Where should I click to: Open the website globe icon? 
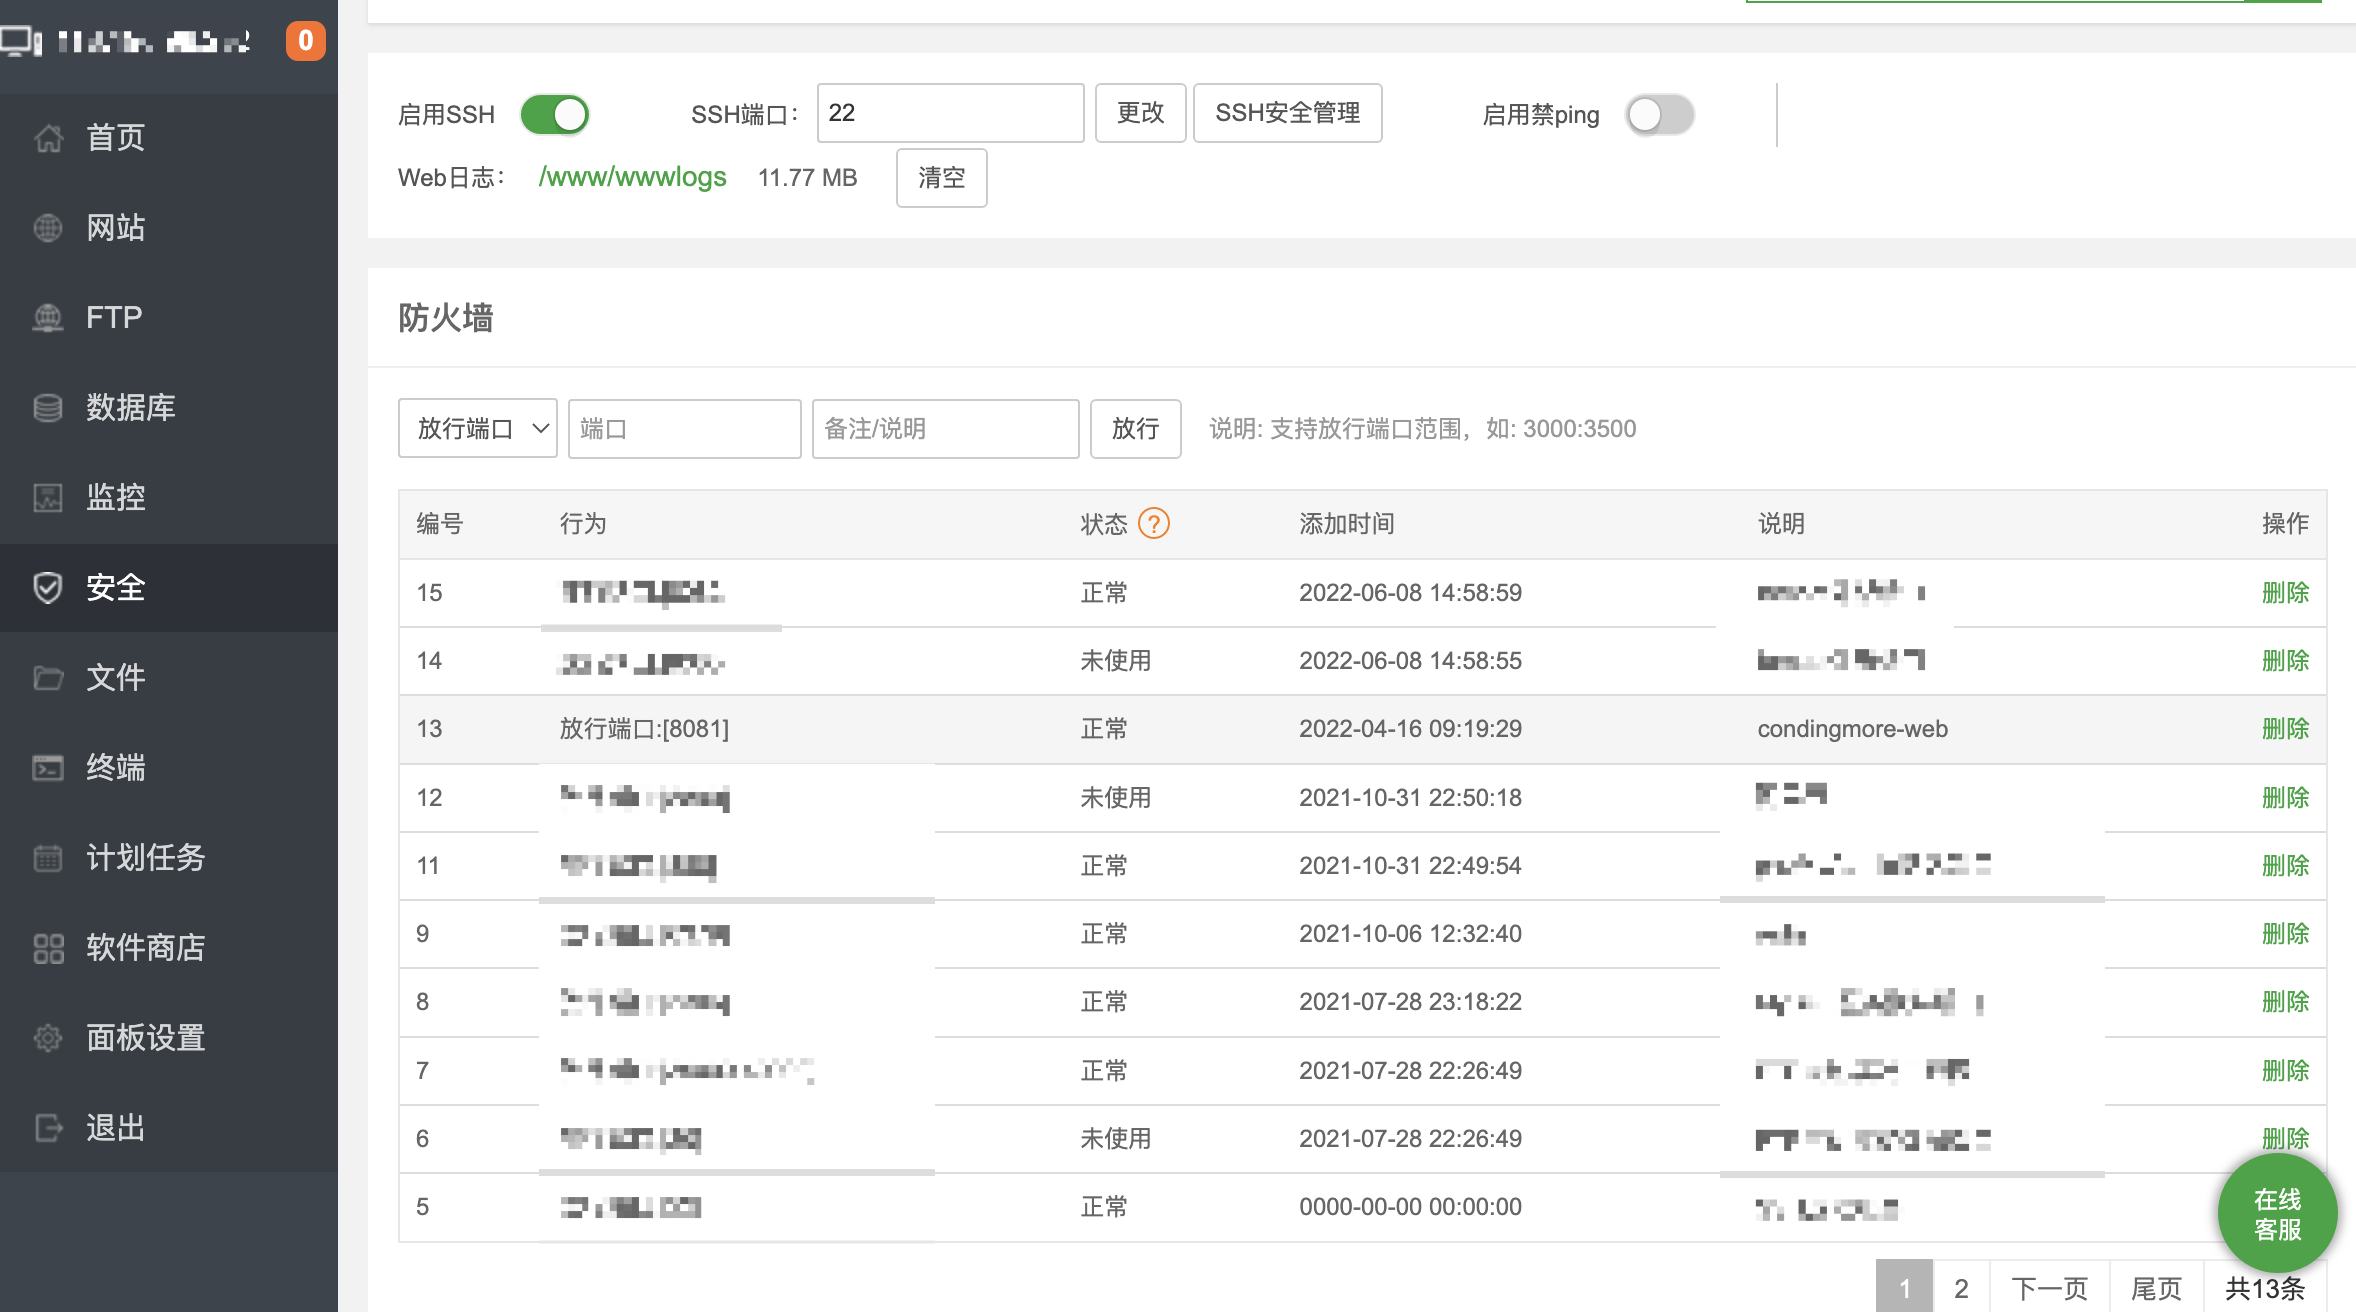coord(48,228)
